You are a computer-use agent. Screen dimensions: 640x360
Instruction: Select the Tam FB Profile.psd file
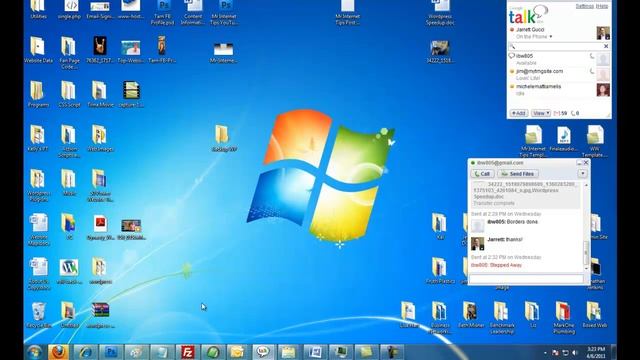point(163,12)
